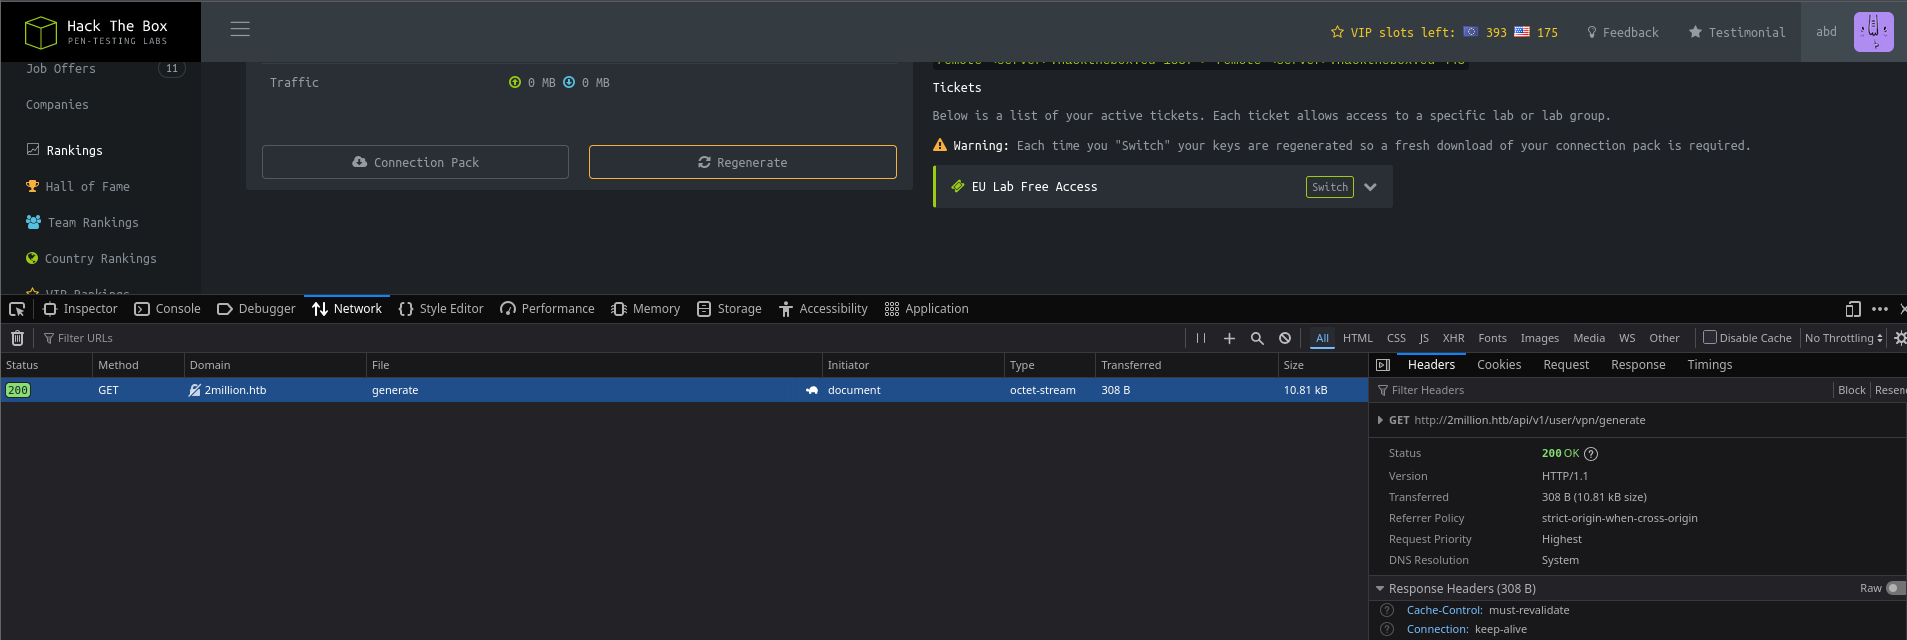Screen dimensions: 1907x640
Task: Filter requests by CSS
Action: tap(1396, 338)
